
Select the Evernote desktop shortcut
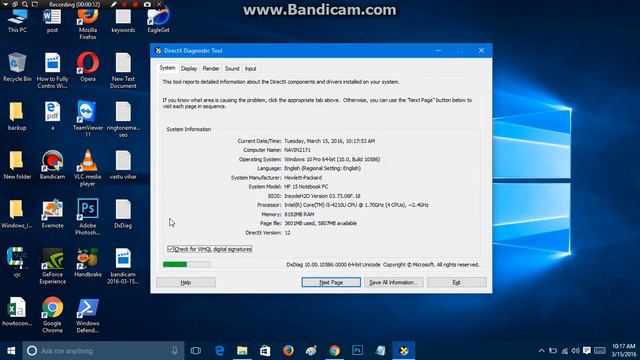pyautogui.click(x=52, y=213)
